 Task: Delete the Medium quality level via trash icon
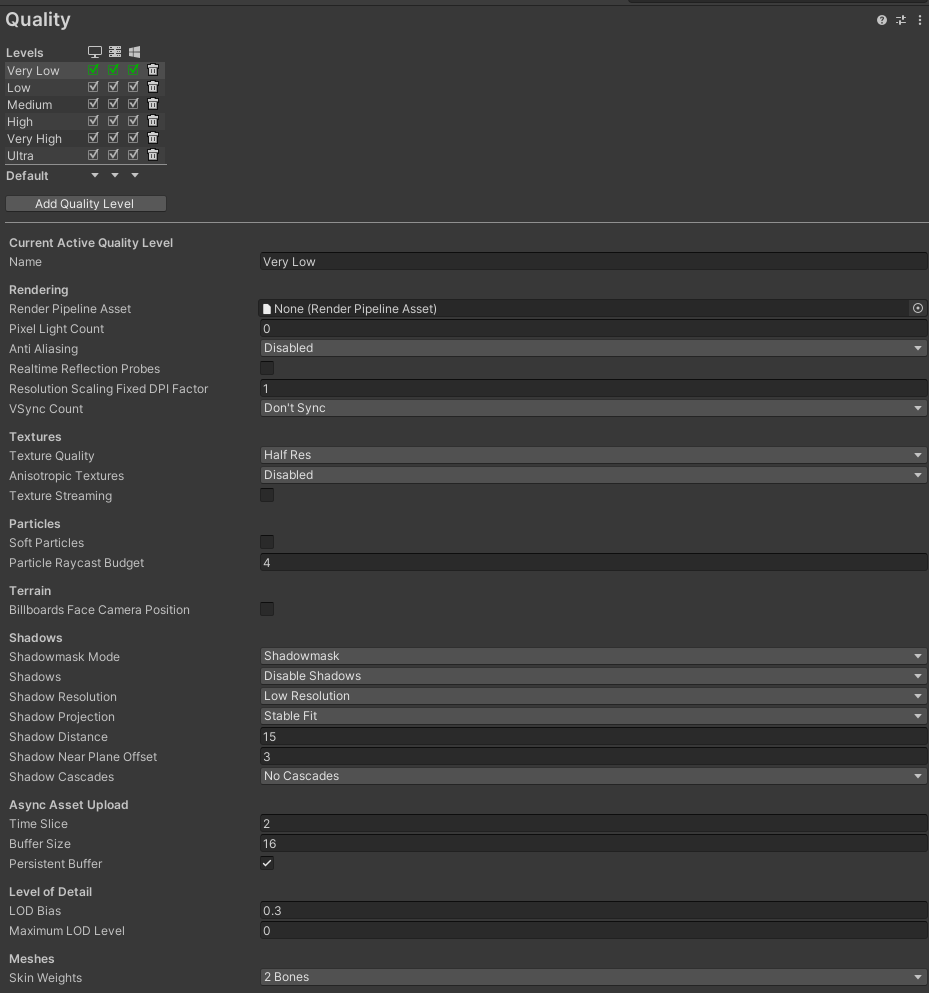152,103
